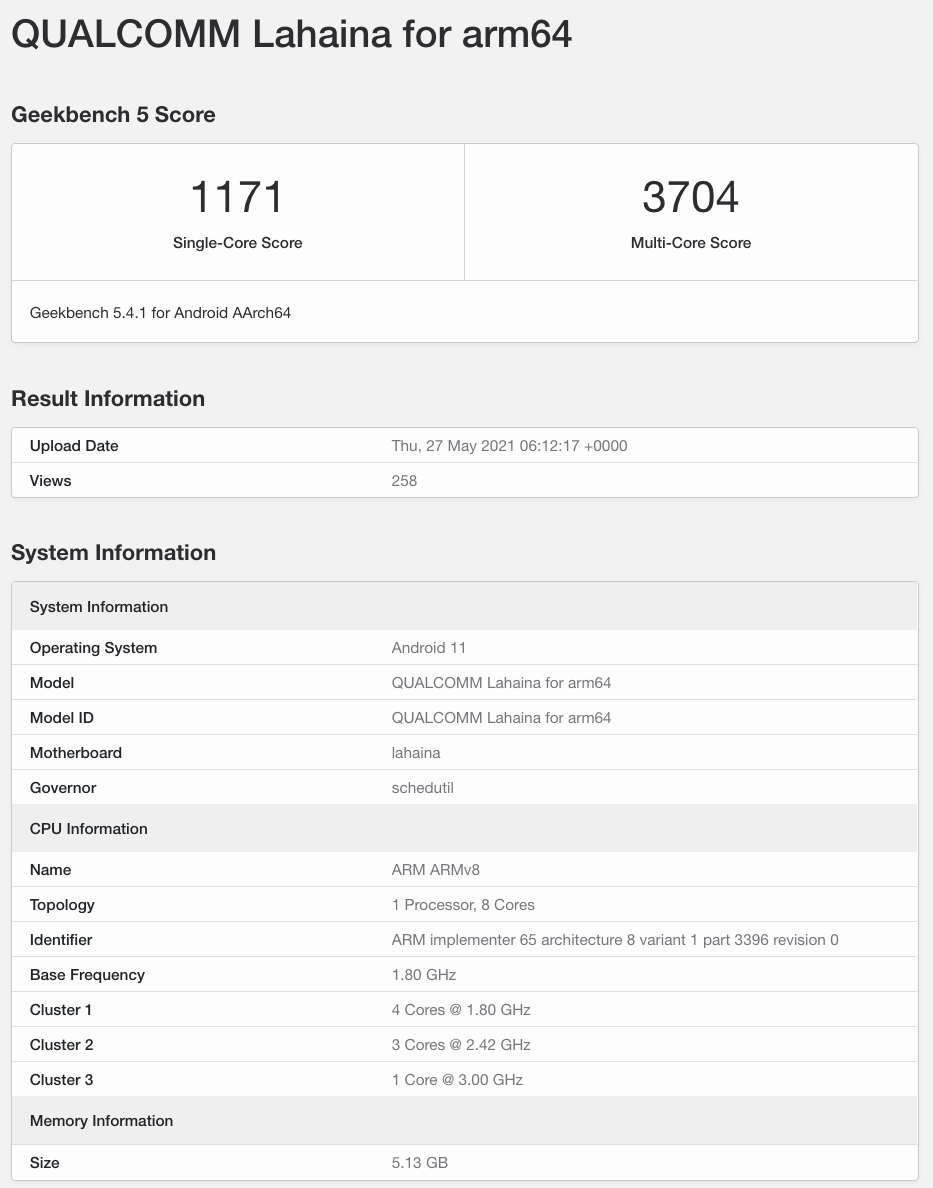The height and width of the screenshot is (1188, 933).
Task: Click the Model row label
Action: (52, 683)
